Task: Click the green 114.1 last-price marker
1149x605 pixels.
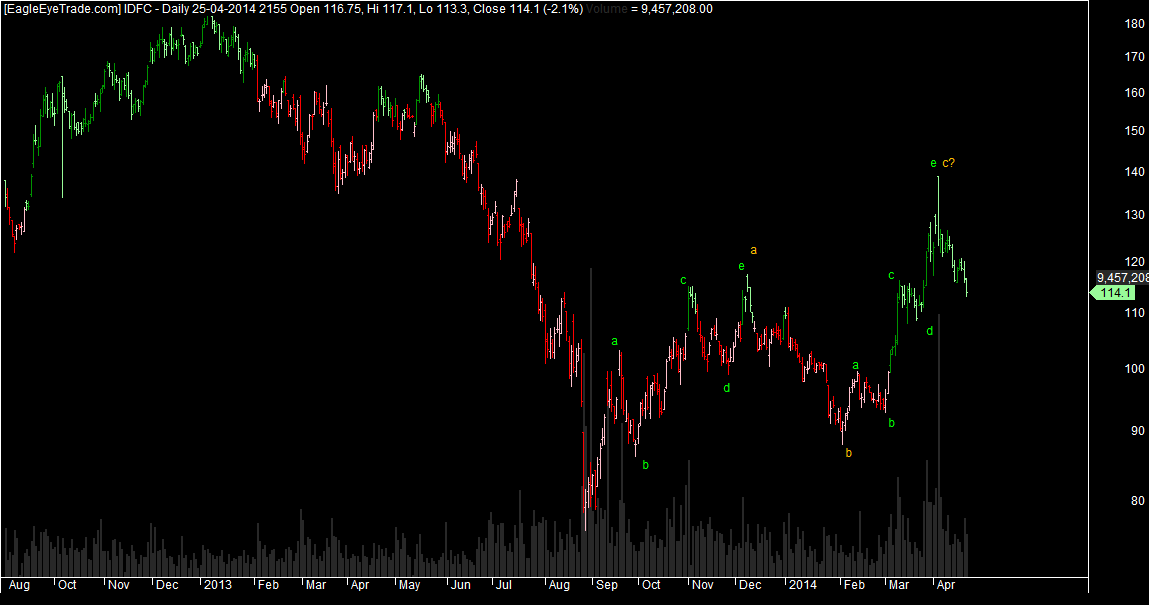Action: coord(1113,293)
